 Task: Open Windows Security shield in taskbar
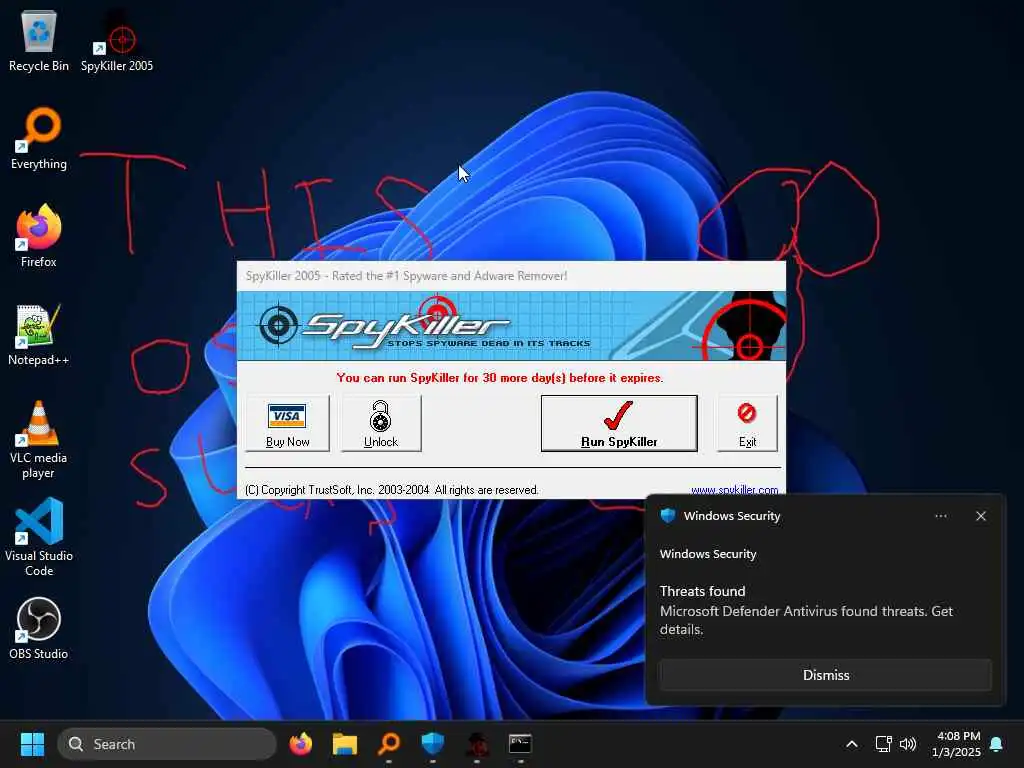(x=432, y=744)
